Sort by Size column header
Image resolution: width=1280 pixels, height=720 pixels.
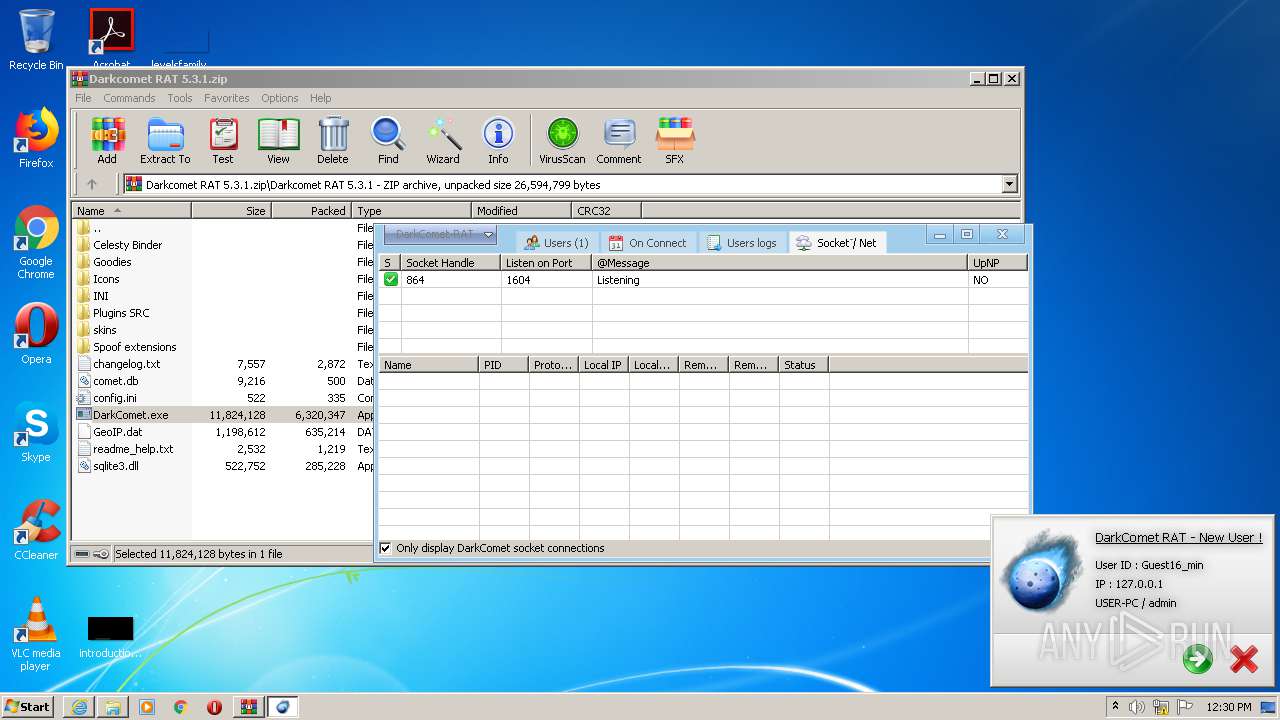(231, 211)
